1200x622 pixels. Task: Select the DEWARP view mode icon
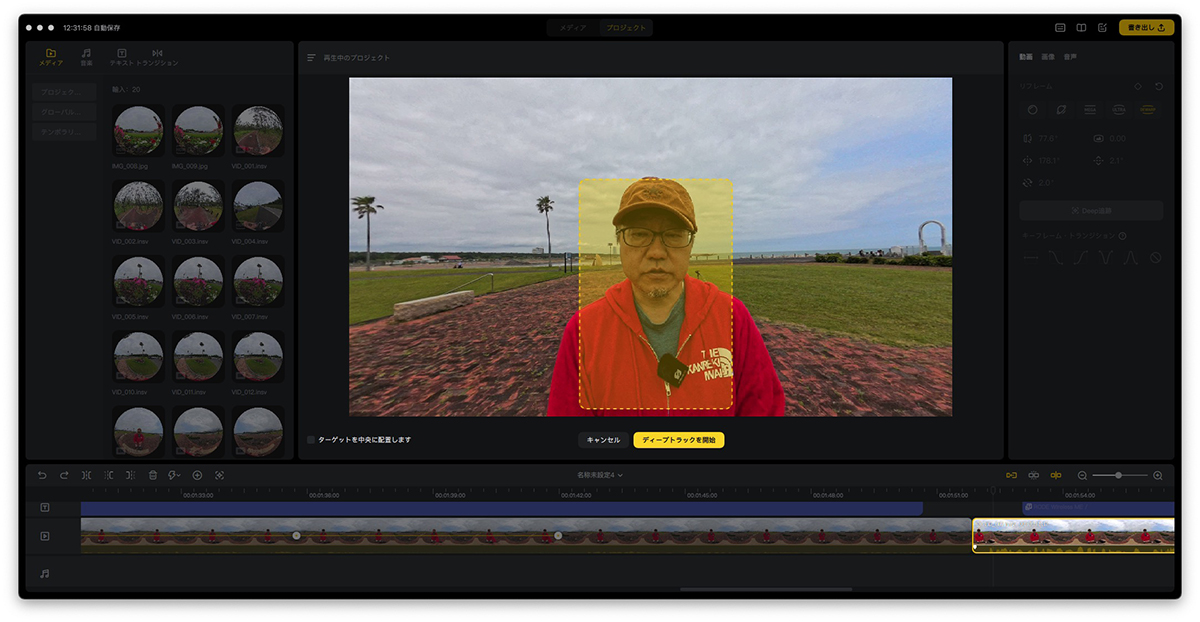pyautogui.click(x=1148, y=109)
